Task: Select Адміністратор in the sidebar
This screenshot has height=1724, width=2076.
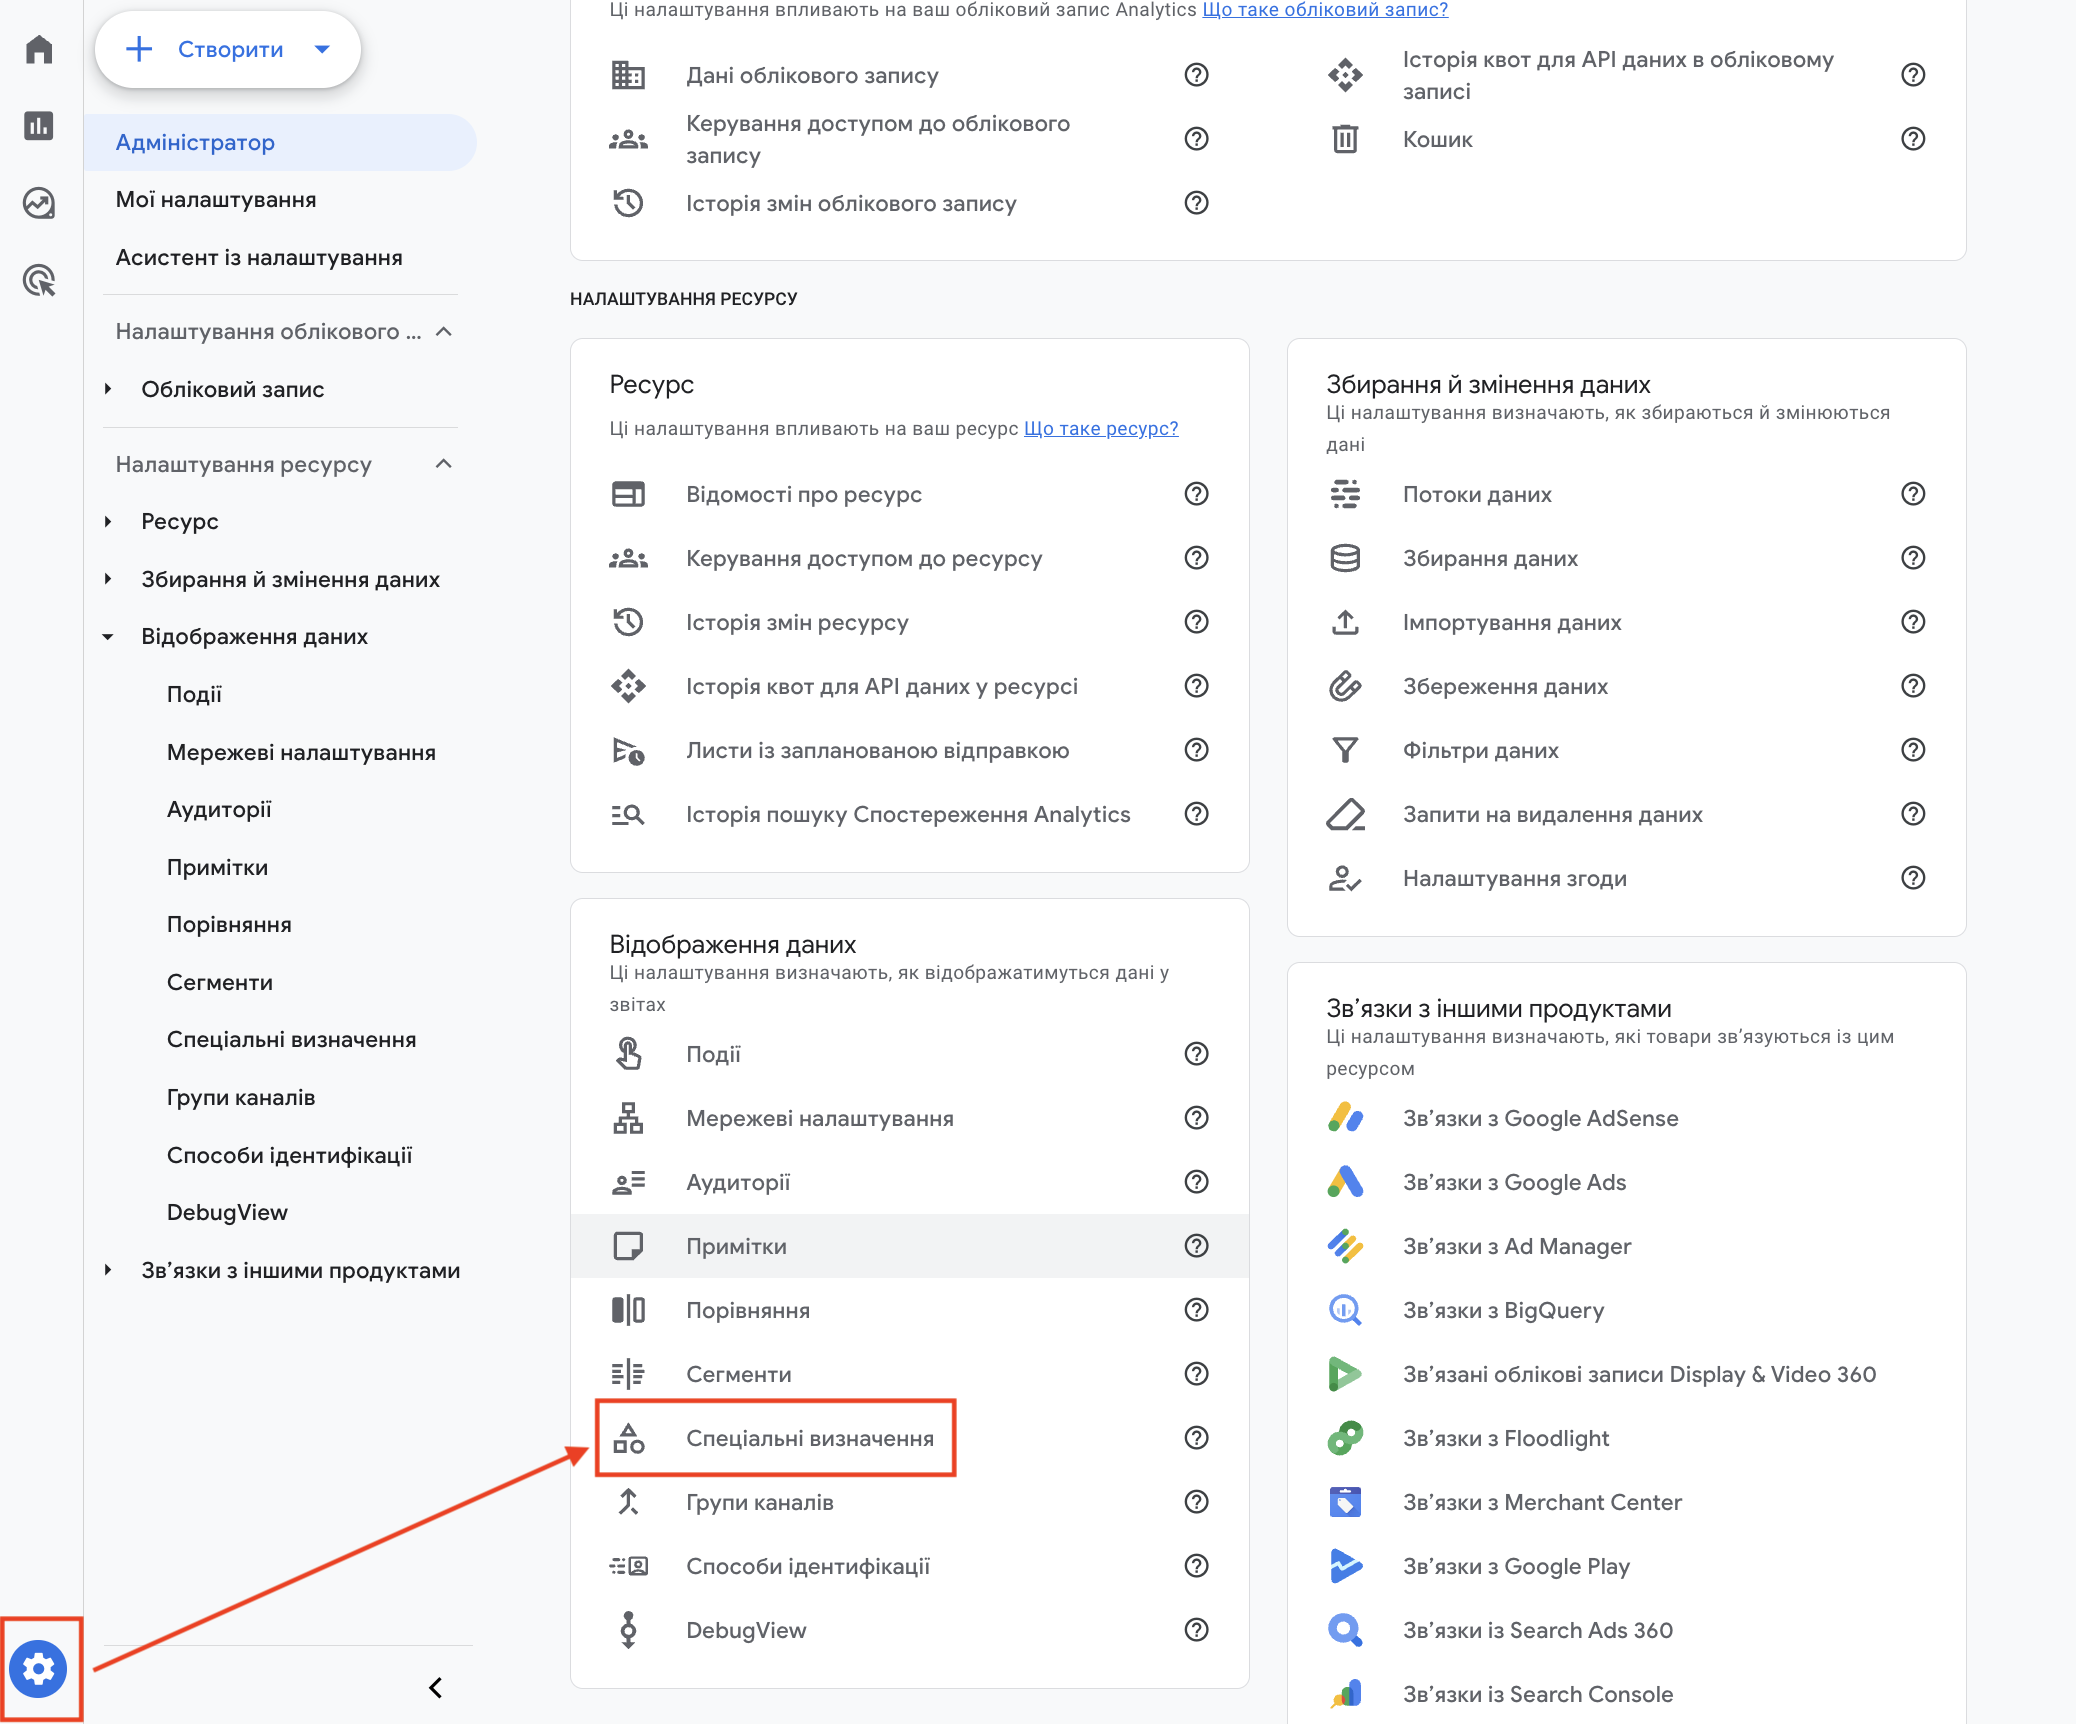Action: (195, 142)
